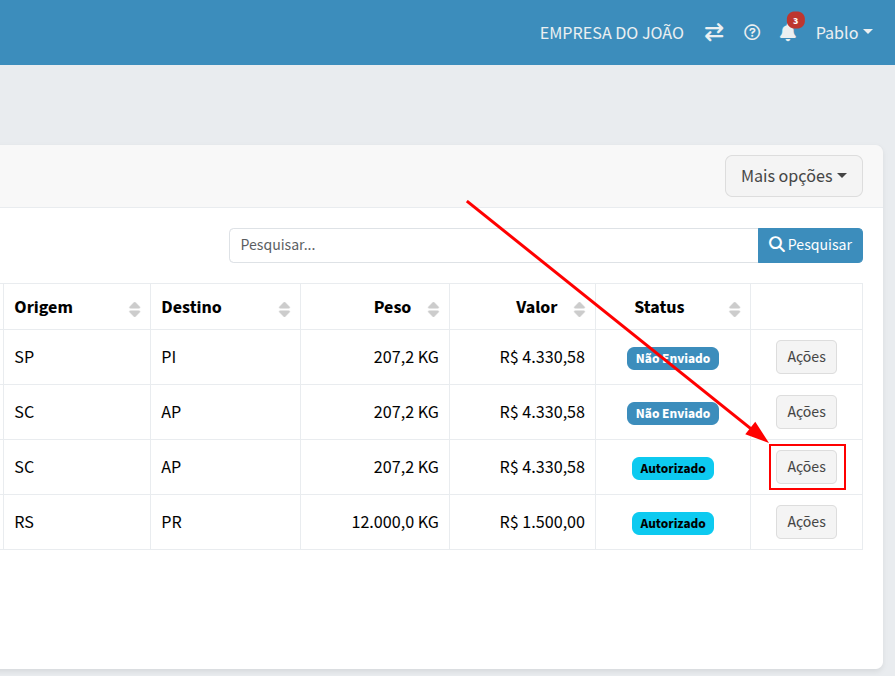Click the EMPRESA DO JOÃO company name
895x676 pixels.
612,33
